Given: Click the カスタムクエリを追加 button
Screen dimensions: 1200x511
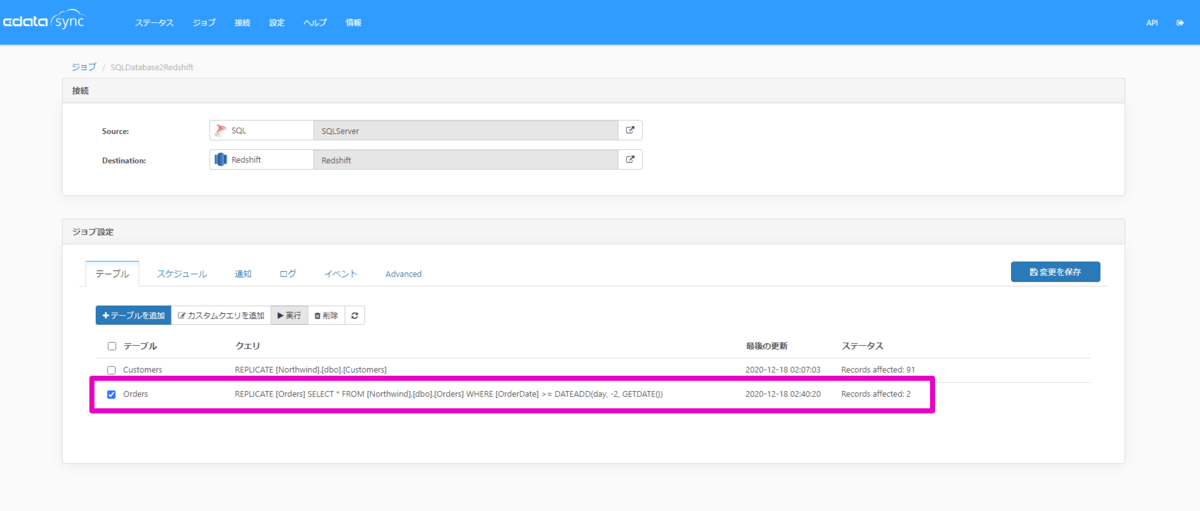Looking at the screenshot, I should click(x=221, y=315).
